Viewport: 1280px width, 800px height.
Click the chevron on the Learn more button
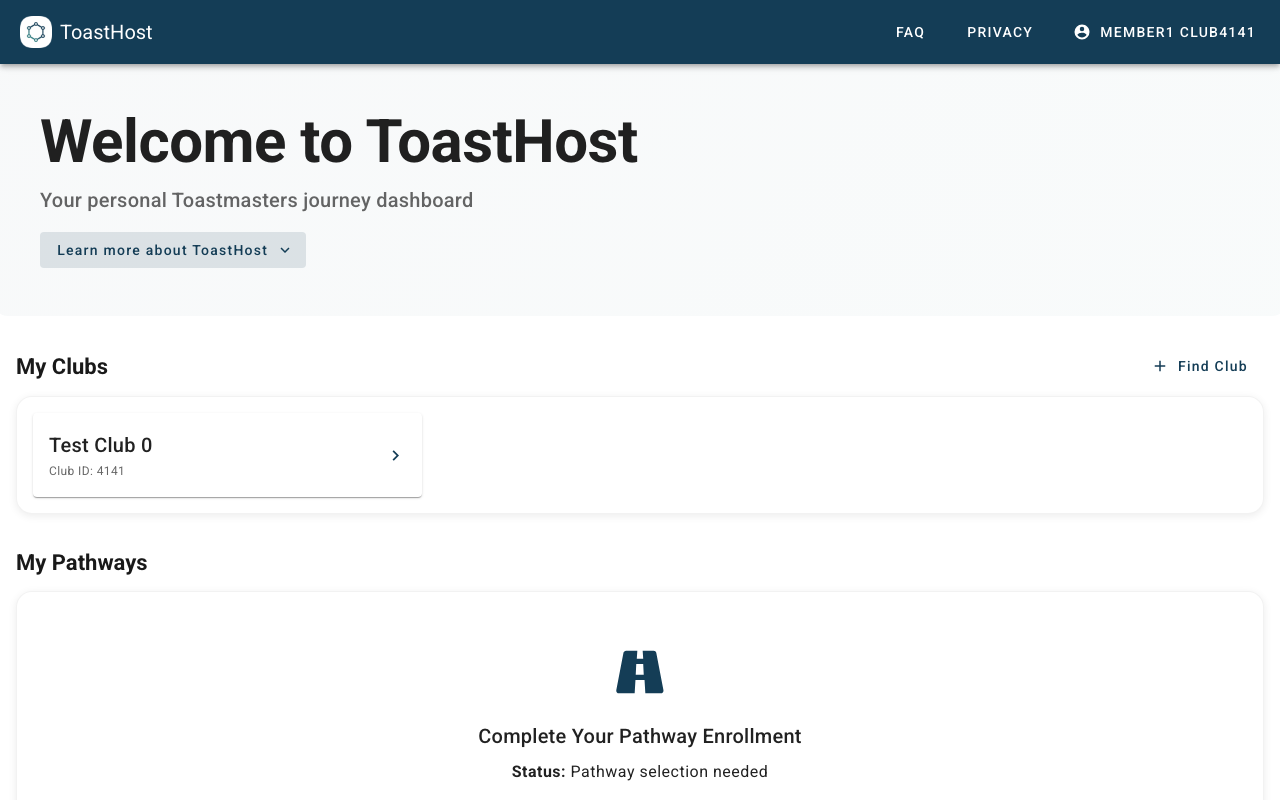click(x=285, y=250)
